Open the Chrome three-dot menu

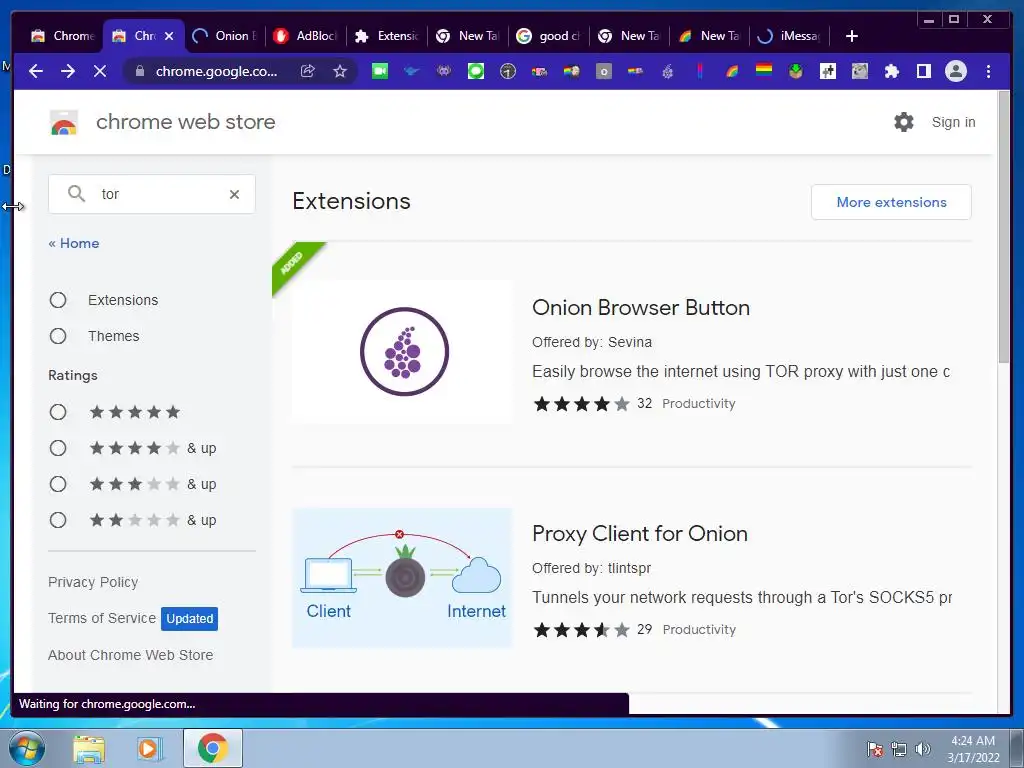[x=988, y=71]
